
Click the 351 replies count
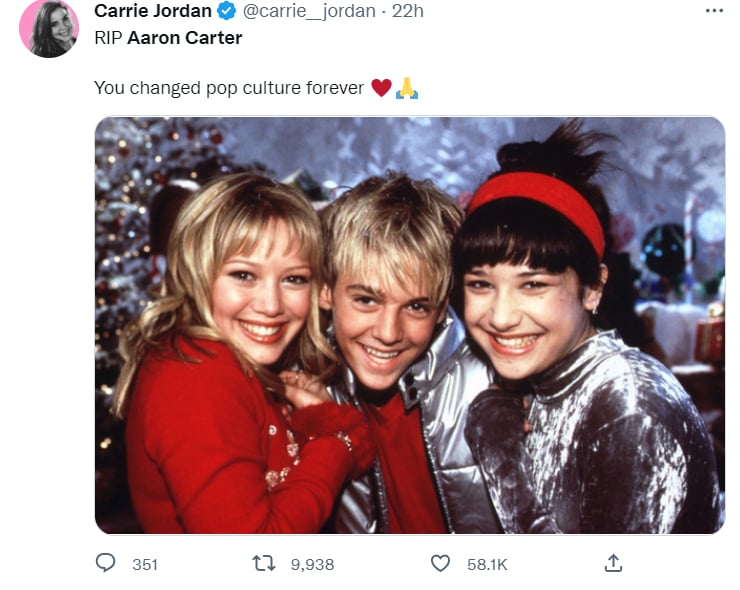[145, 565]
